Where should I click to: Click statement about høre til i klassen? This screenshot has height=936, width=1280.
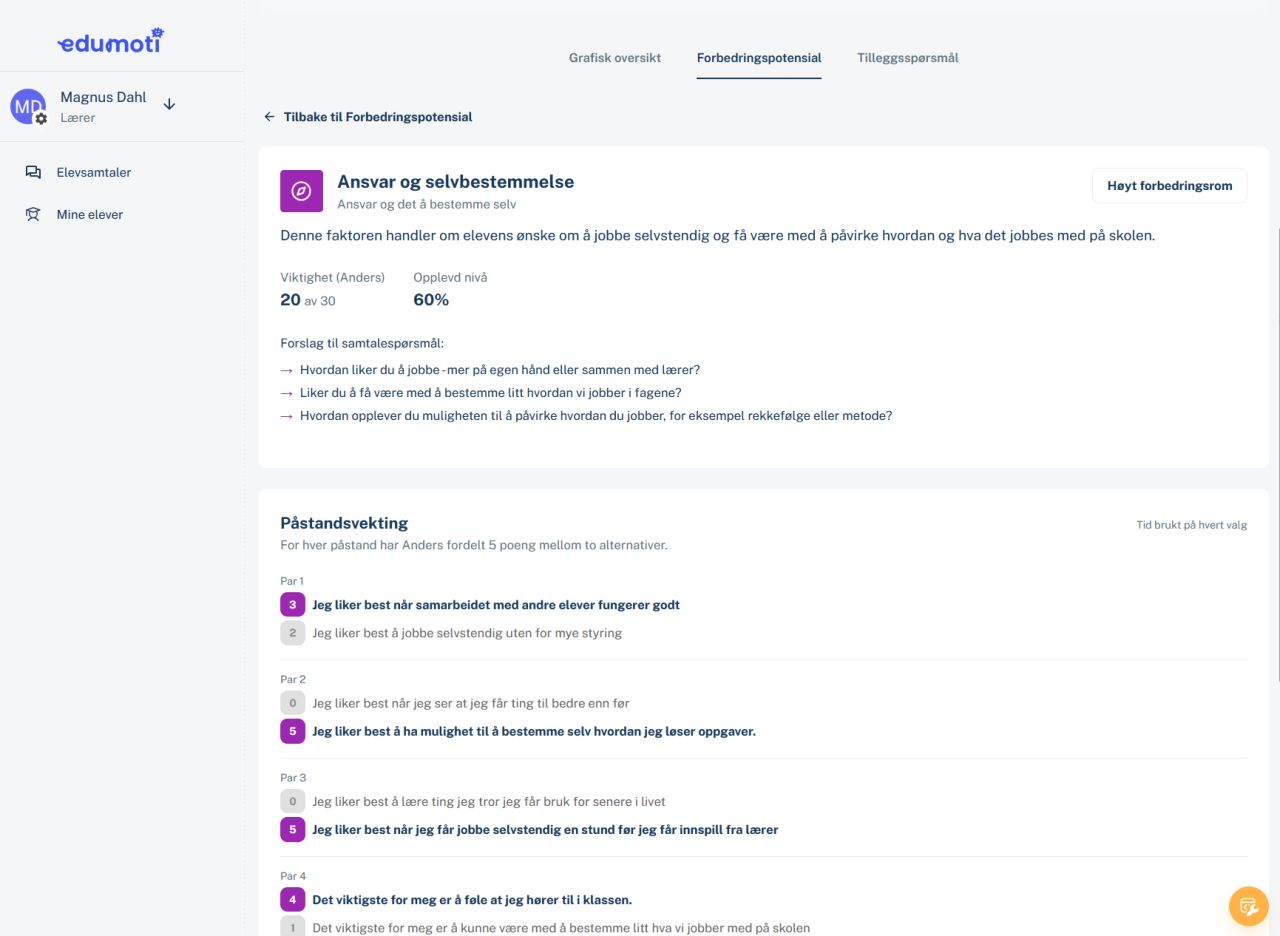(472, 899)
